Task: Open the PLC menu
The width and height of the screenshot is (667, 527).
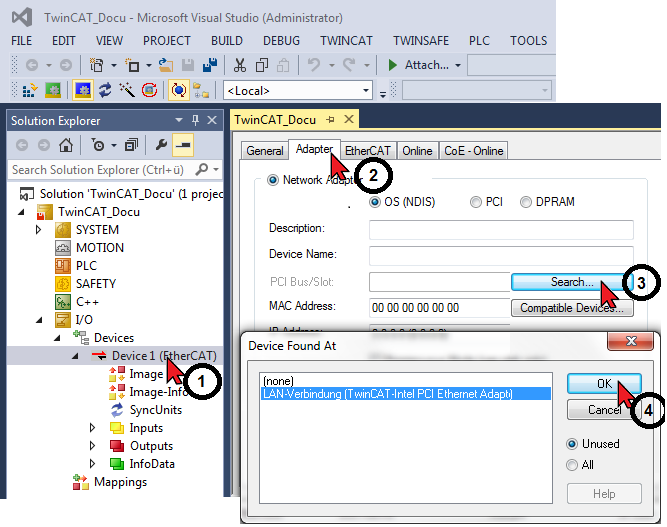Action: point(479,41)
